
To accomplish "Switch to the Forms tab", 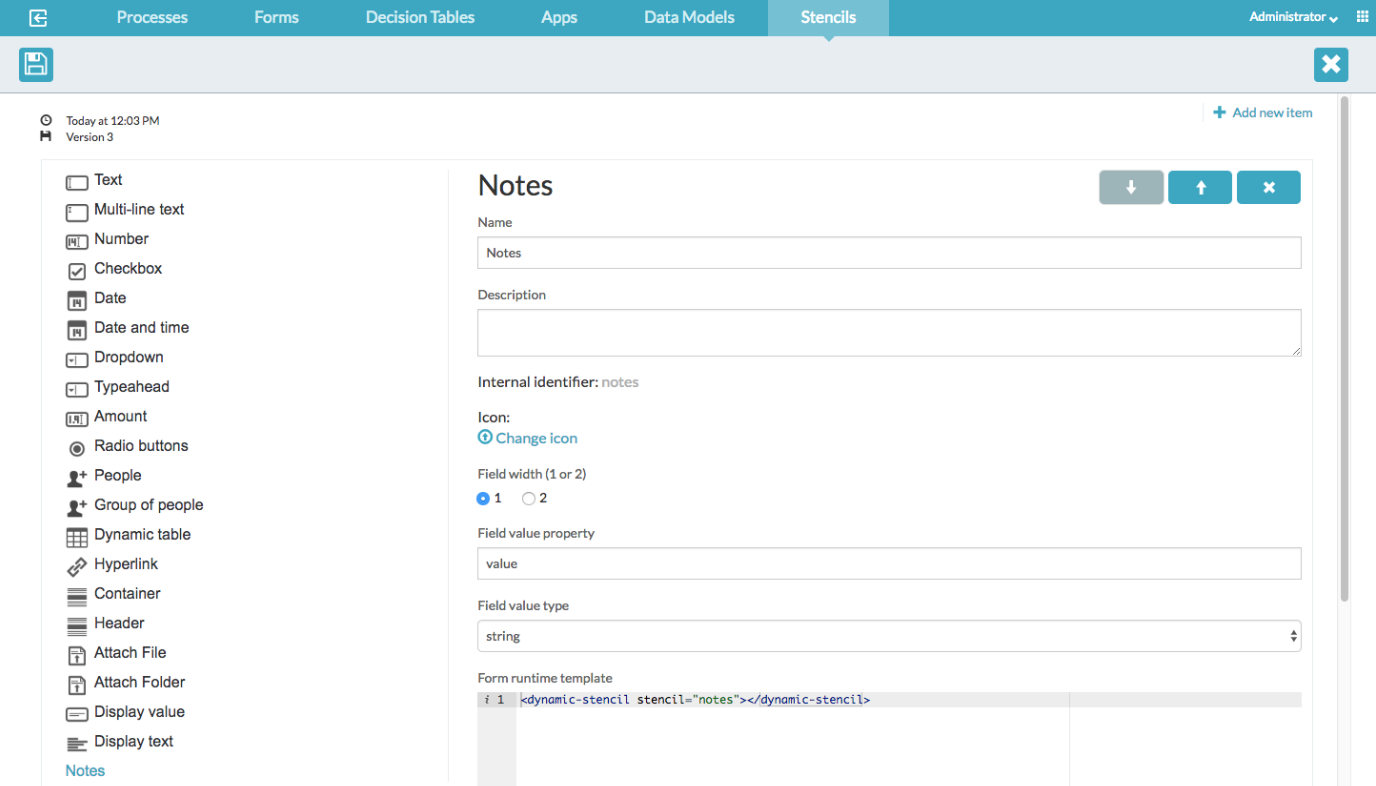I will [x=277, y=17].
